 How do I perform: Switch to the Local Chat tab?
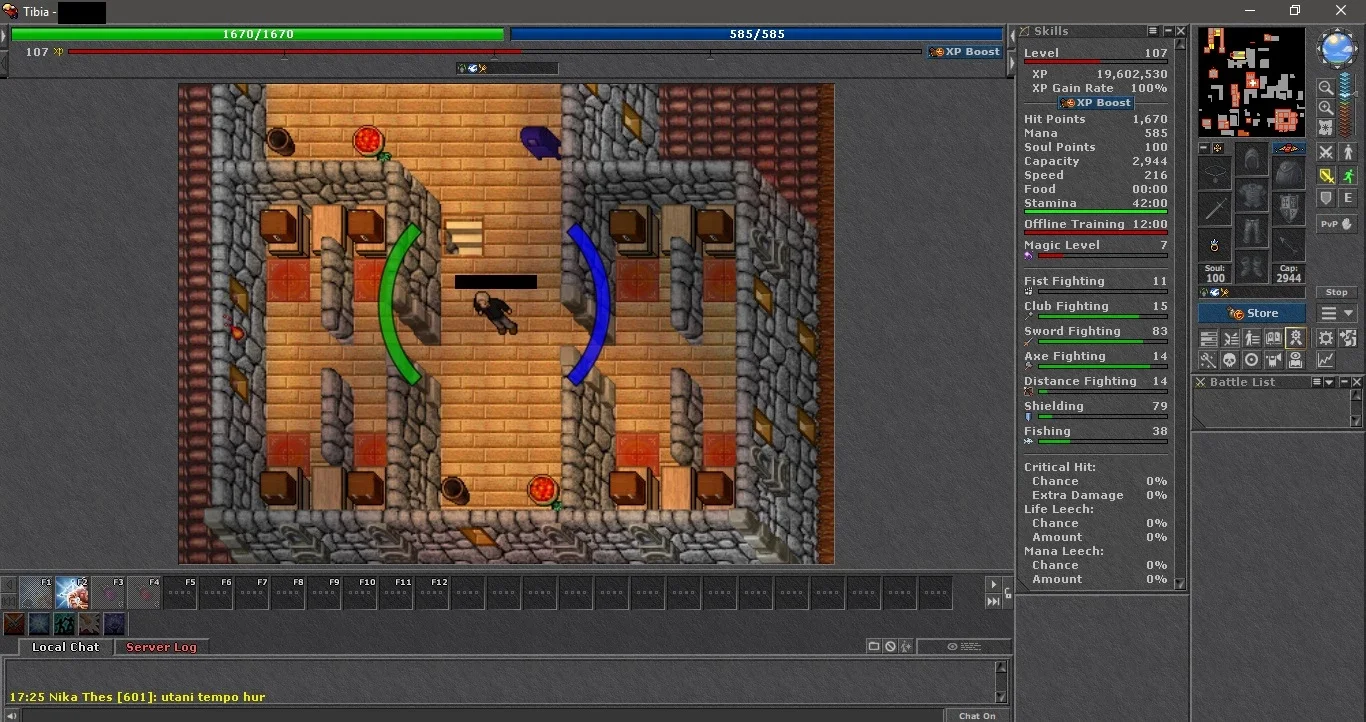(x=65, y=647)
